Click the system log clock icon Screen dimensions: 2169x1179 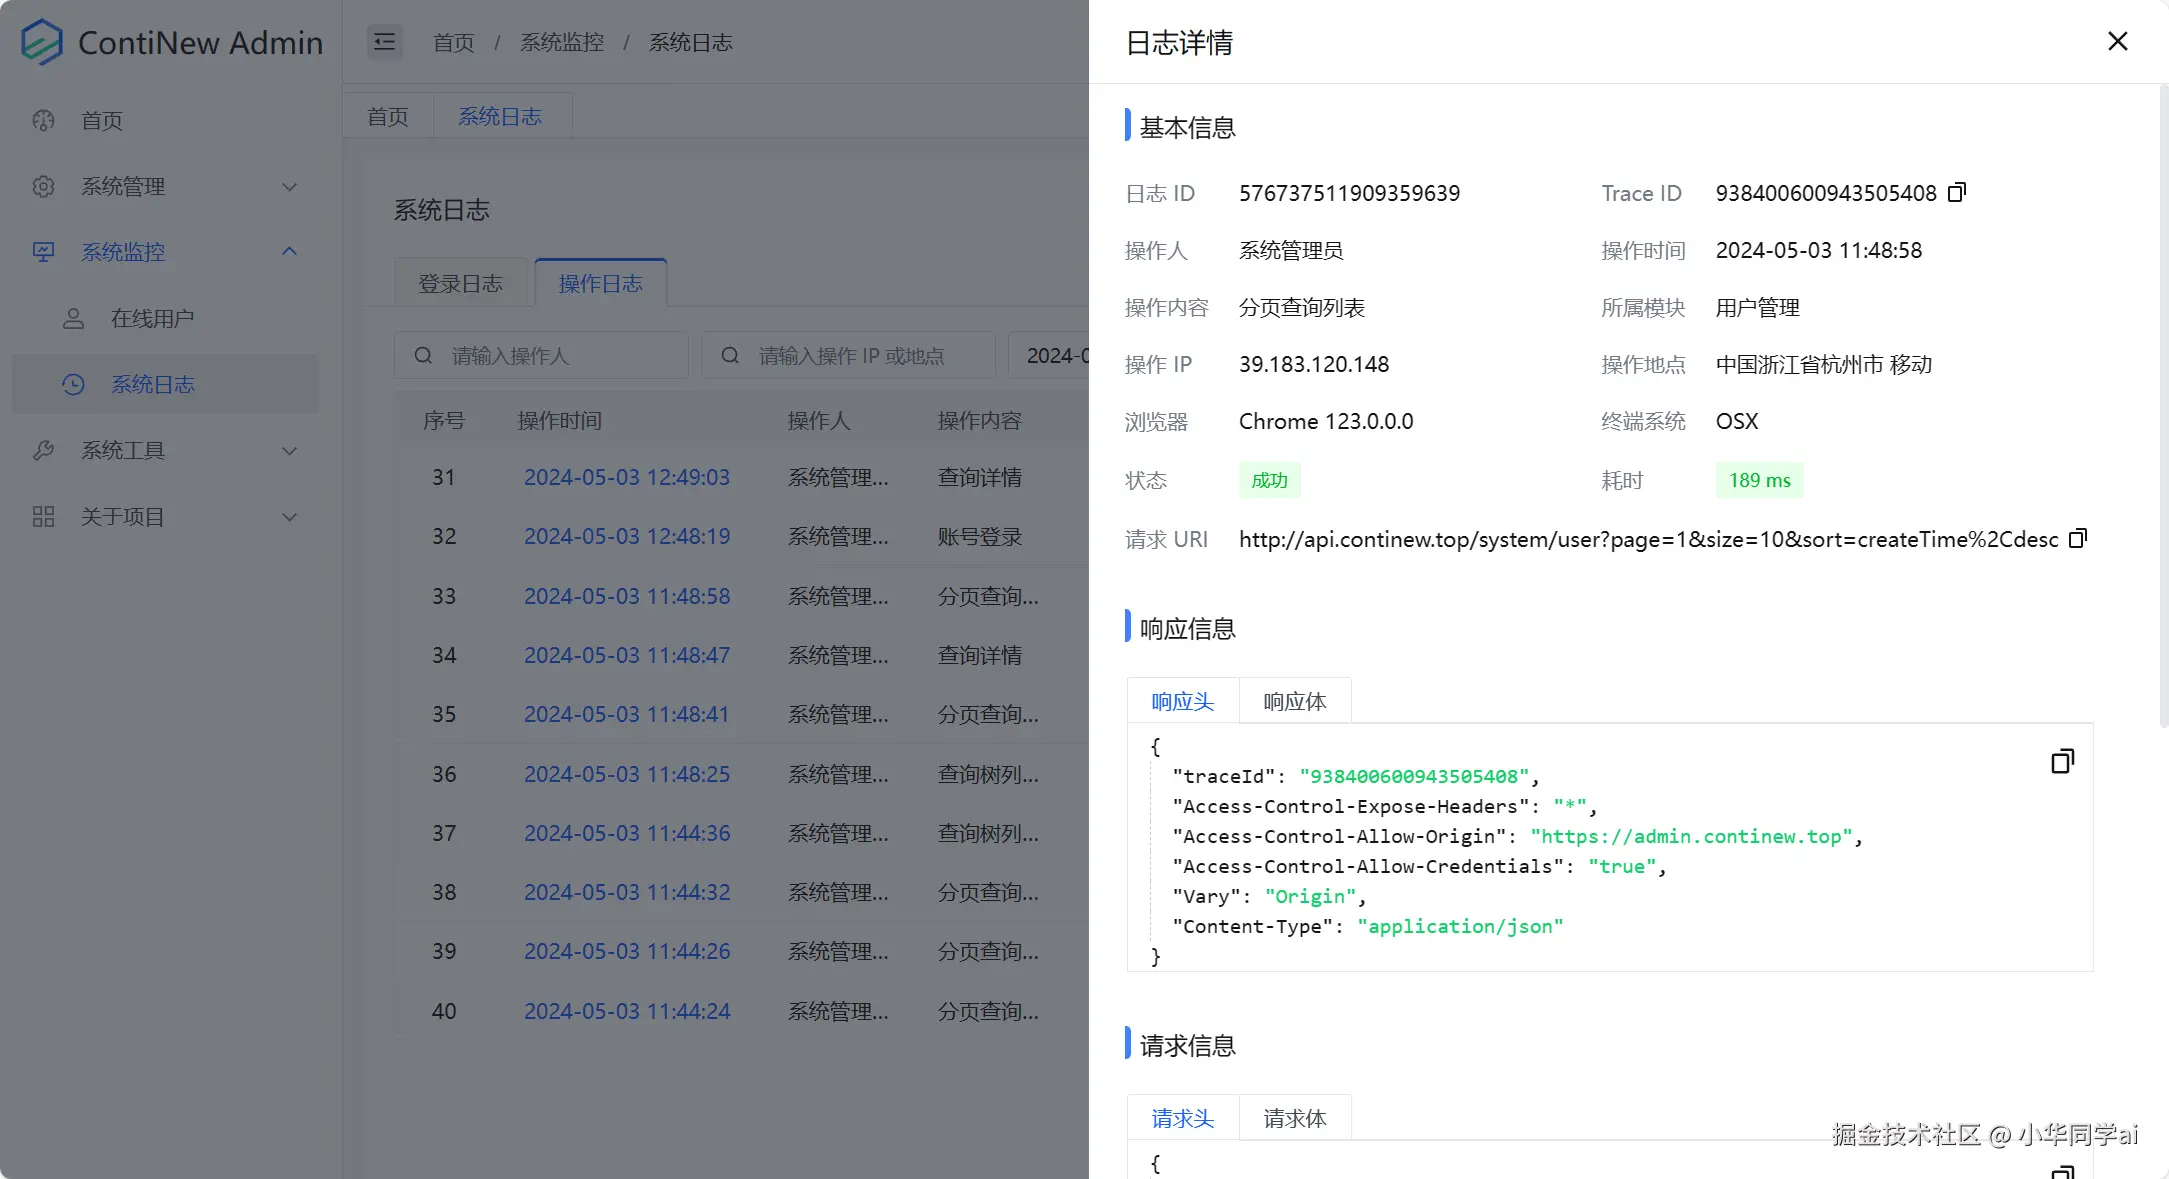click(73, 384)
